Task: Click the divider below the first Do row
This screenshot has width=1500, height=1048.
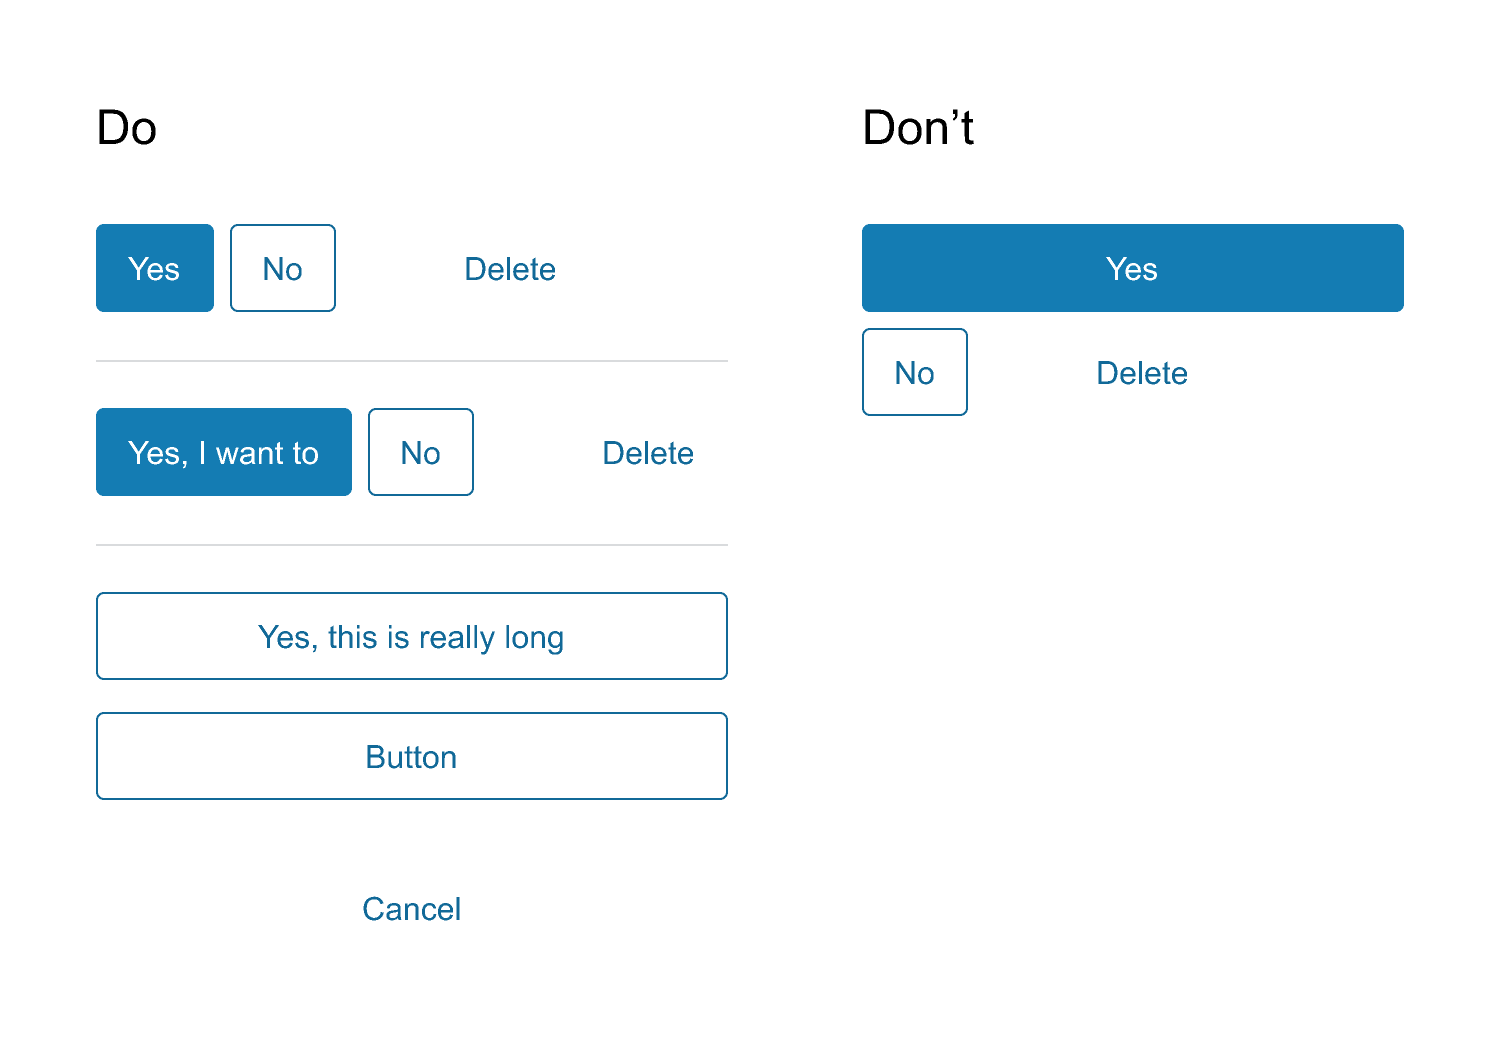Action: 411,361
